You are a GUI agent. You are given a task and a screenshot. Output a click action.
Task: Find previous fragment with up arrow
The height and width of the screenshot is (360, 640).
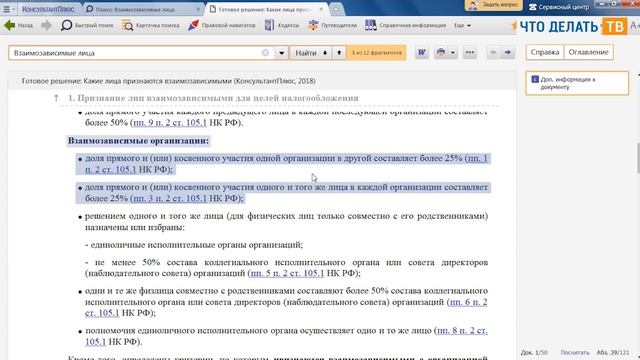coord(339,53)
